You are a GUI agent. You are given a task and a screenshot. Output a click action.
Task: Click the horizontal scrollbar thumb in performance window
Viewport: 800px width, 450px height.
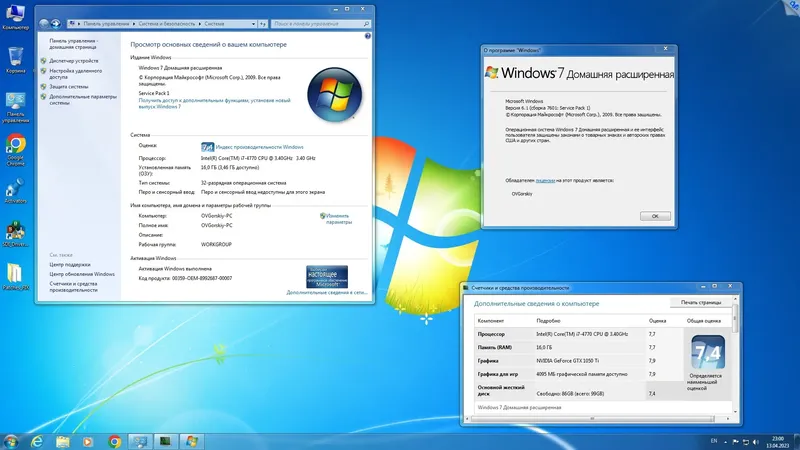(592, 419)
